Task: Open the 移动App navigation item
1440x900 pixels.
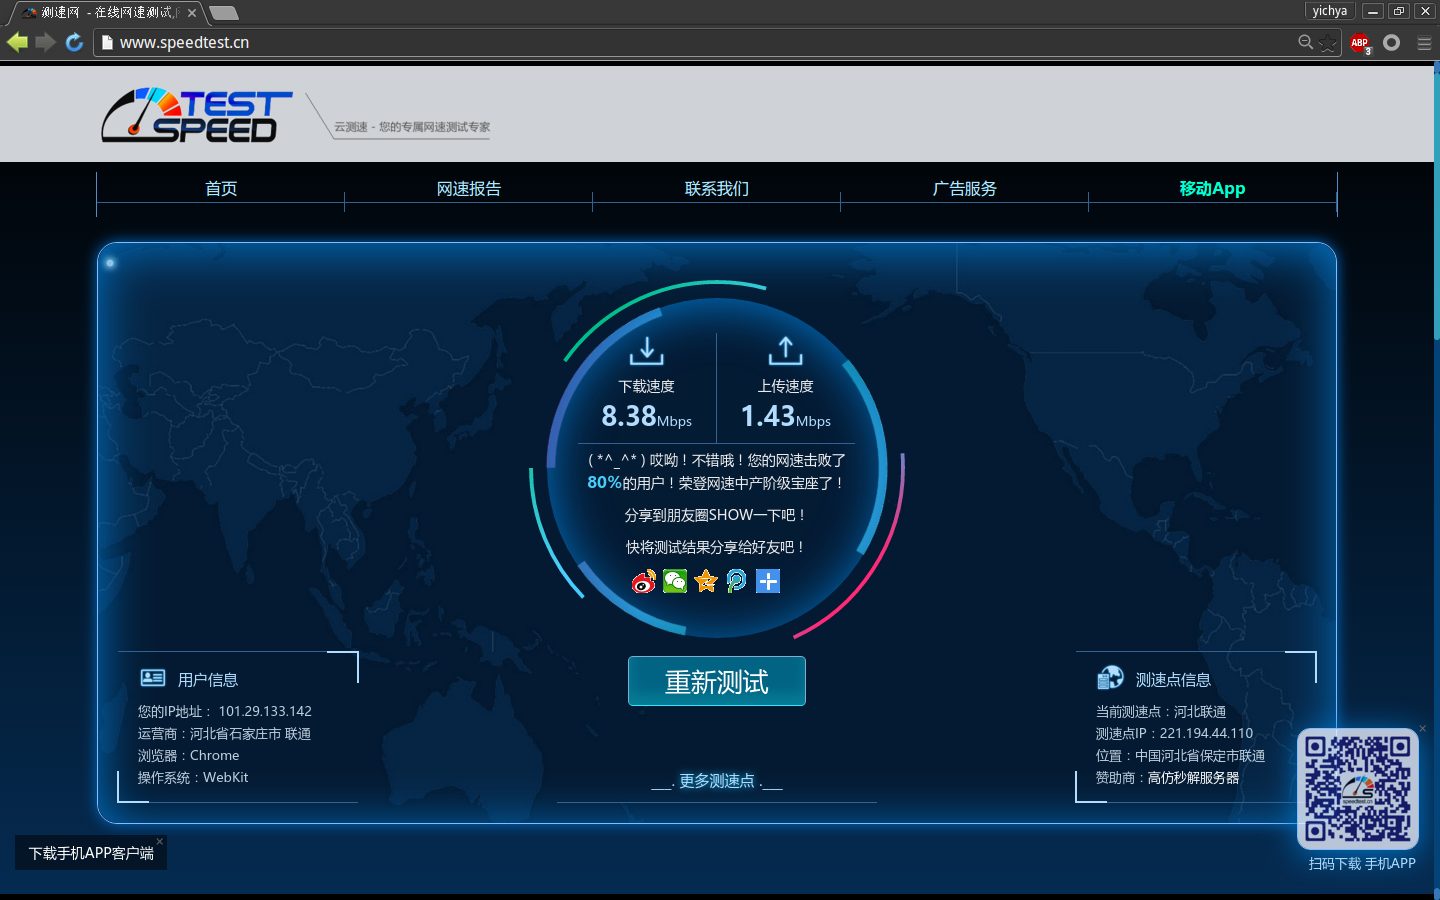Action: 1212,188
